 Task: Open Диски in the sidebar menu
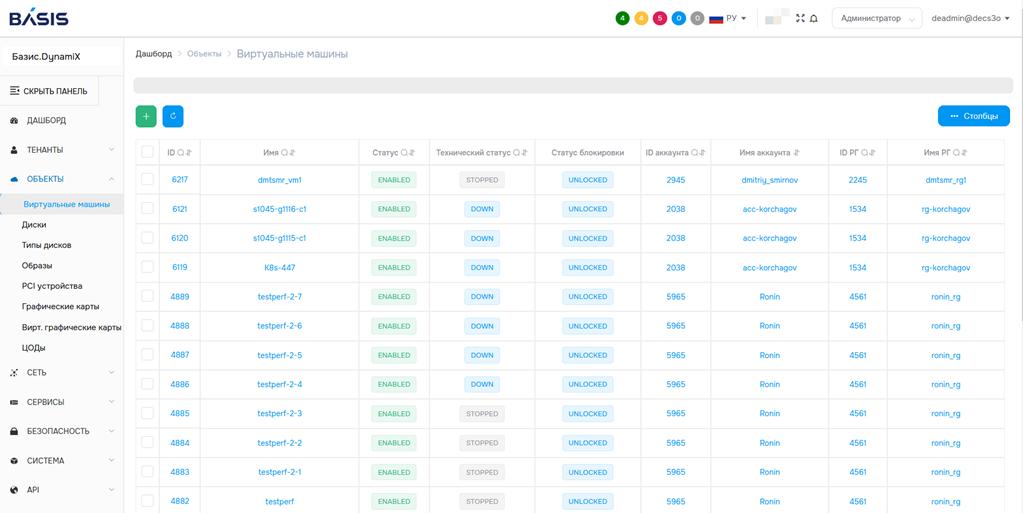click(x=34, y=225)
